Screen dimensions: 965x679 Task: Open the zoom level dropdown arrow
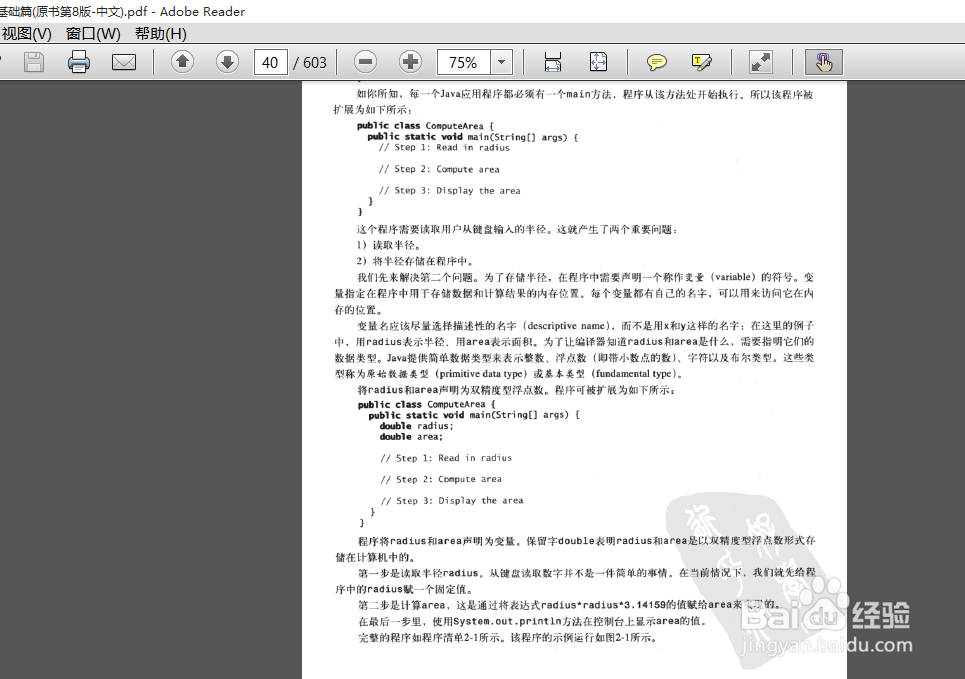tap(502, 62)
